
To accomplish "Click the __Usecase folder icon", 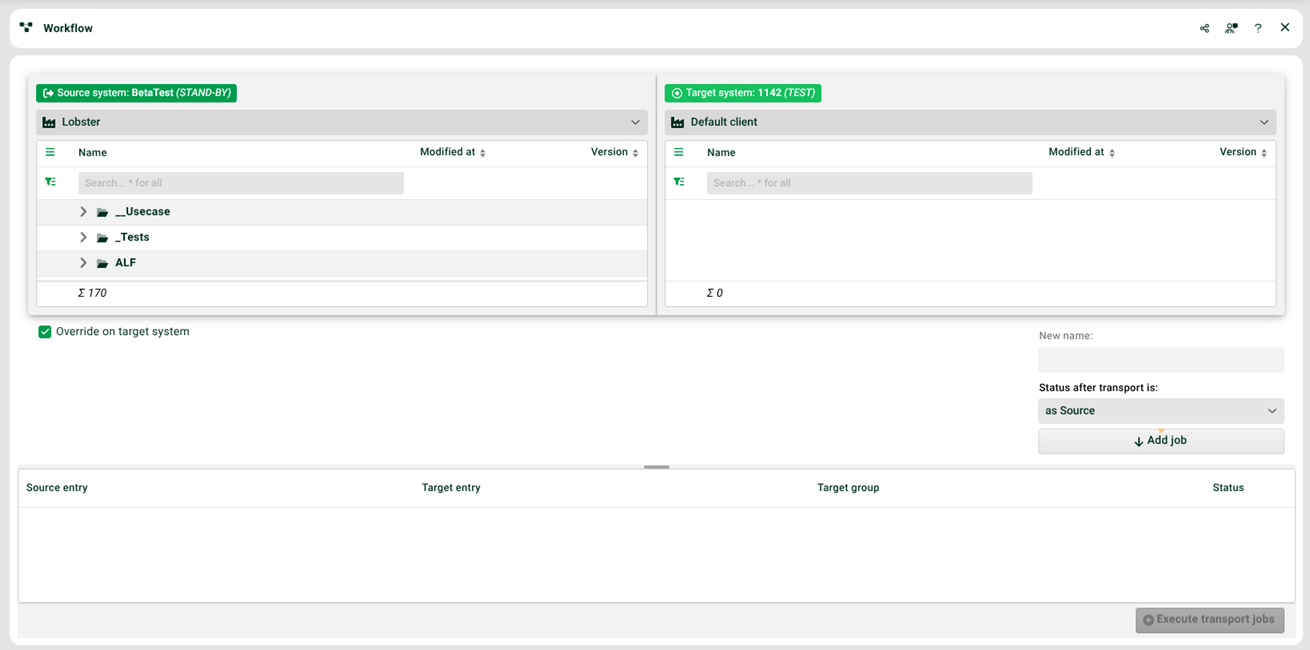I will click(102, 212).
